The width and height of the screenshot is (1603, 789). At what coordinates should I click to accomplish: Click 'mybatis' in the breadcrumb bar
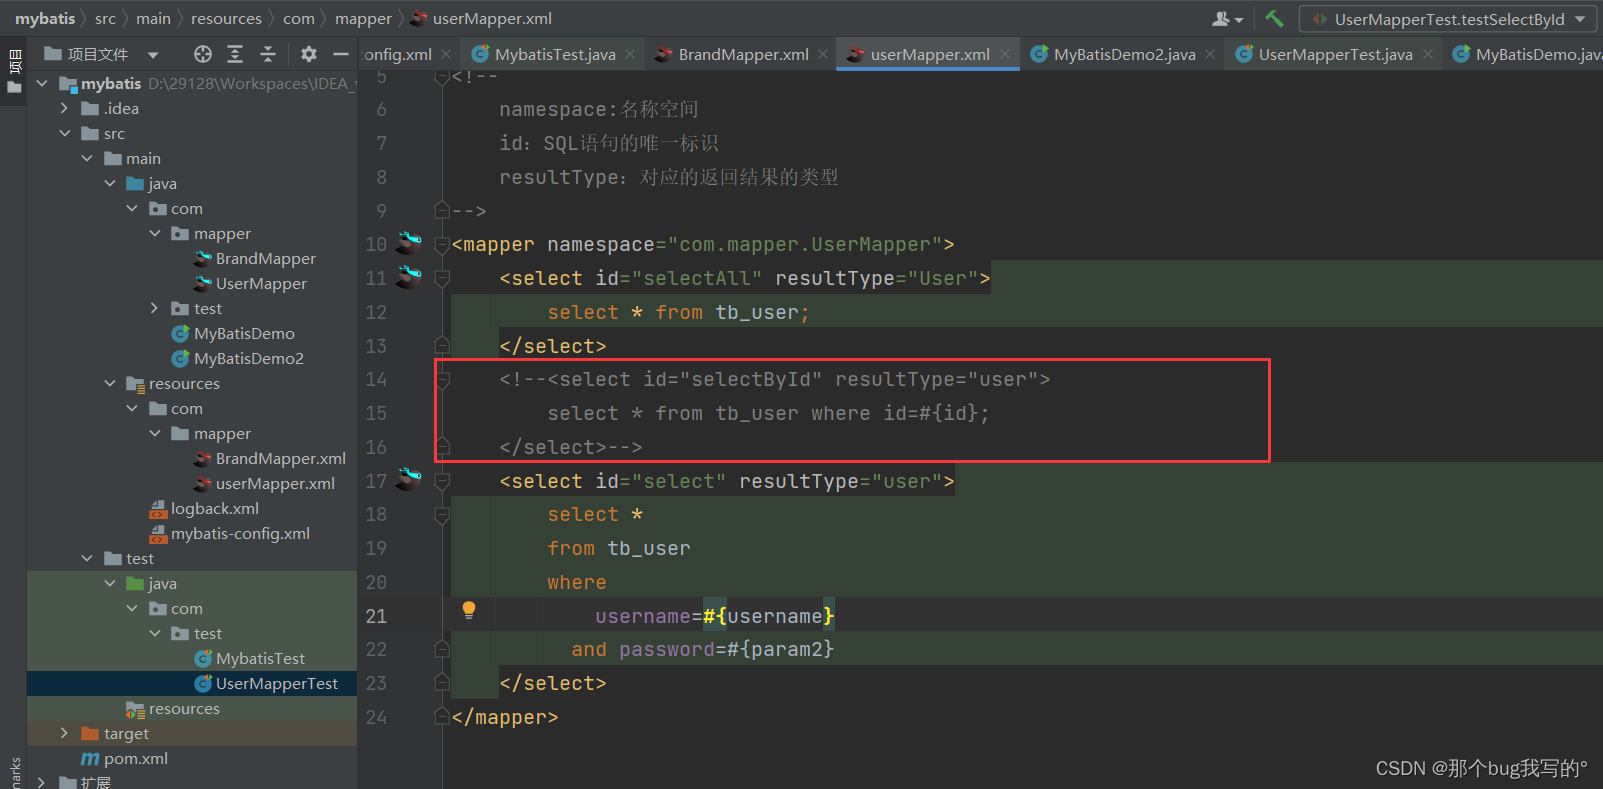45,18
